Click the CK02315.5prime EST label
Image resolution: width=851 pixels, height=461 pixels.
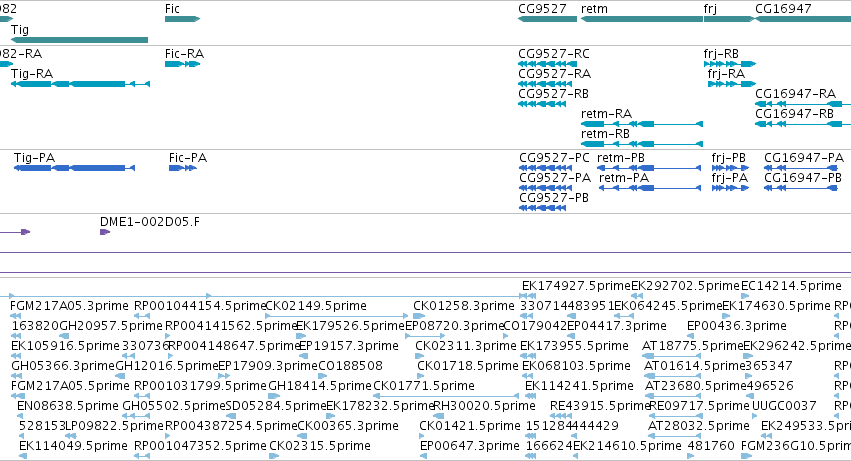pos(320,446)
